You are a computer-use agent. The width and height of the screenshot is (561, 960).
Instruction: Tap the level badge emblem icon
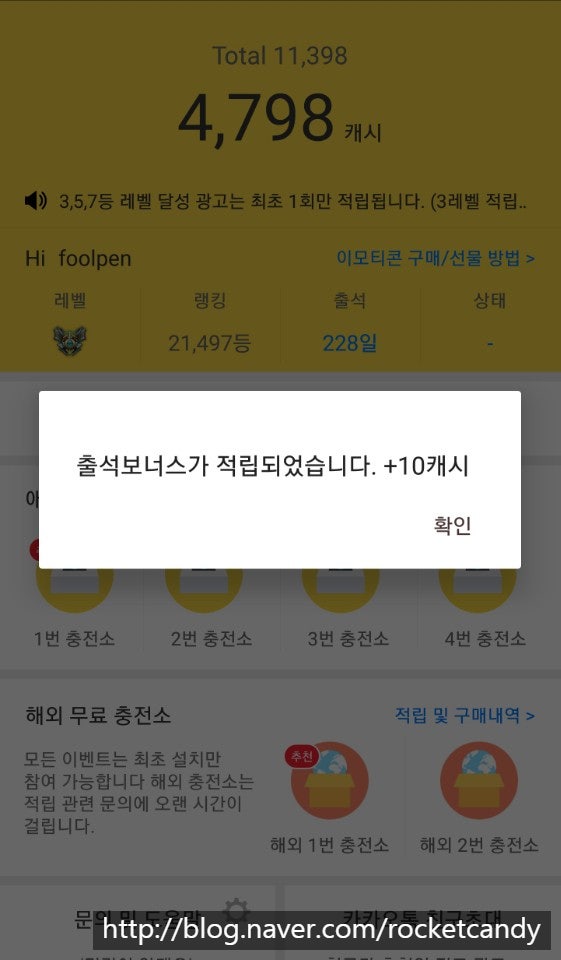70,342
